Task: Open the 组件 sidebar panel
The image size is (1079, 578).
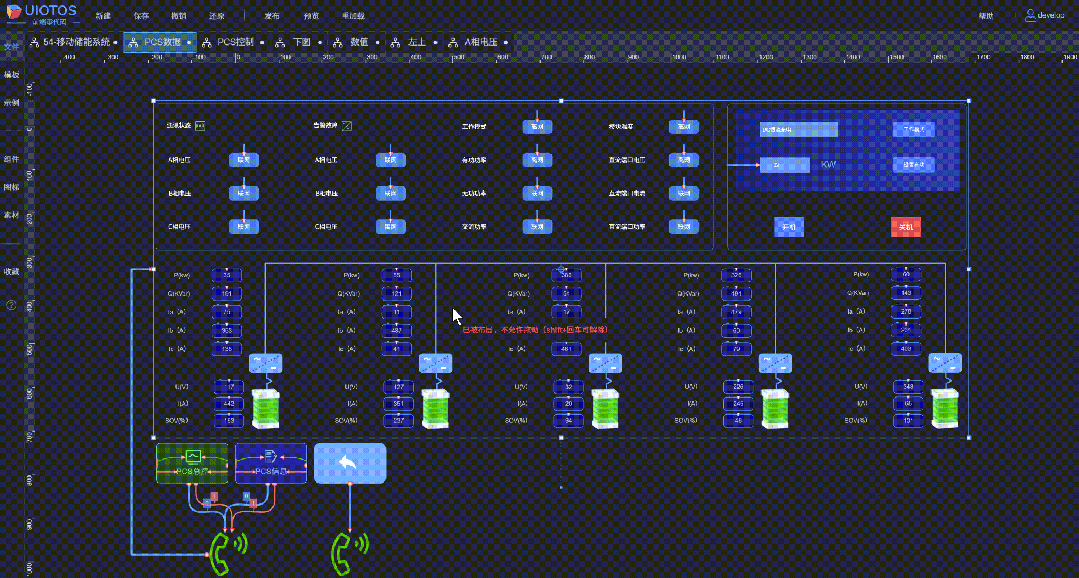Action: [11, 159]
